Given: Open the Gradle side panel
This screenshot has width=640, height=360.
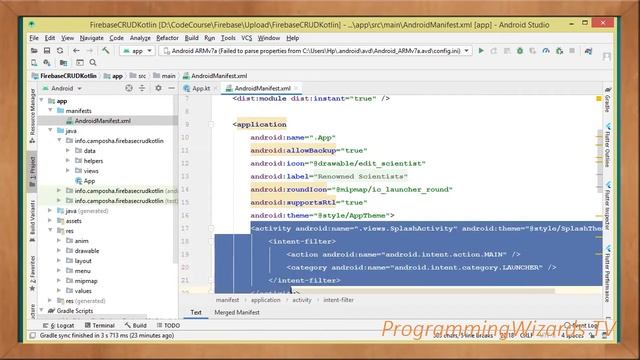Looking at the screenshot, I should tap(607, 100).
